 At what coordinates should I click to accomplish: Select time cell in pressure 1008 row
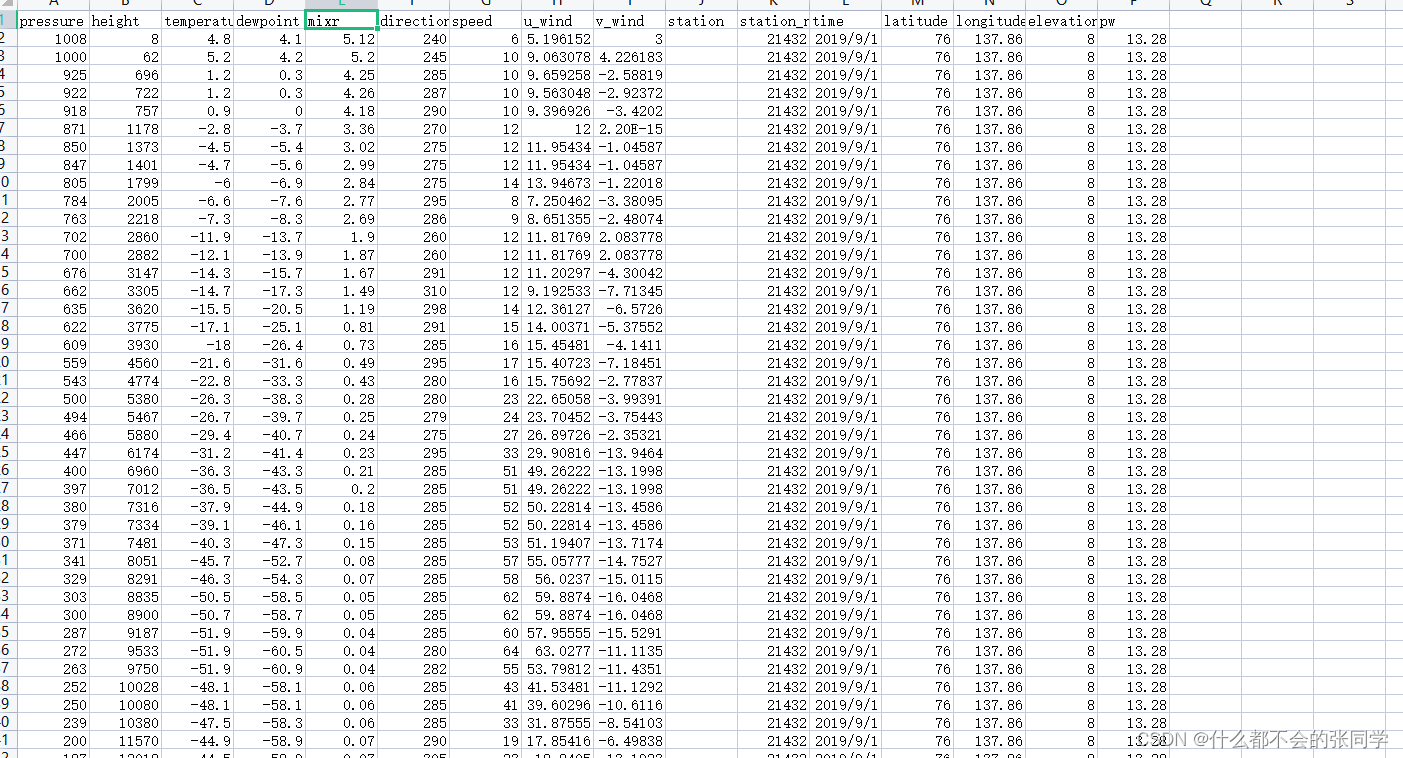click(845, 39)
